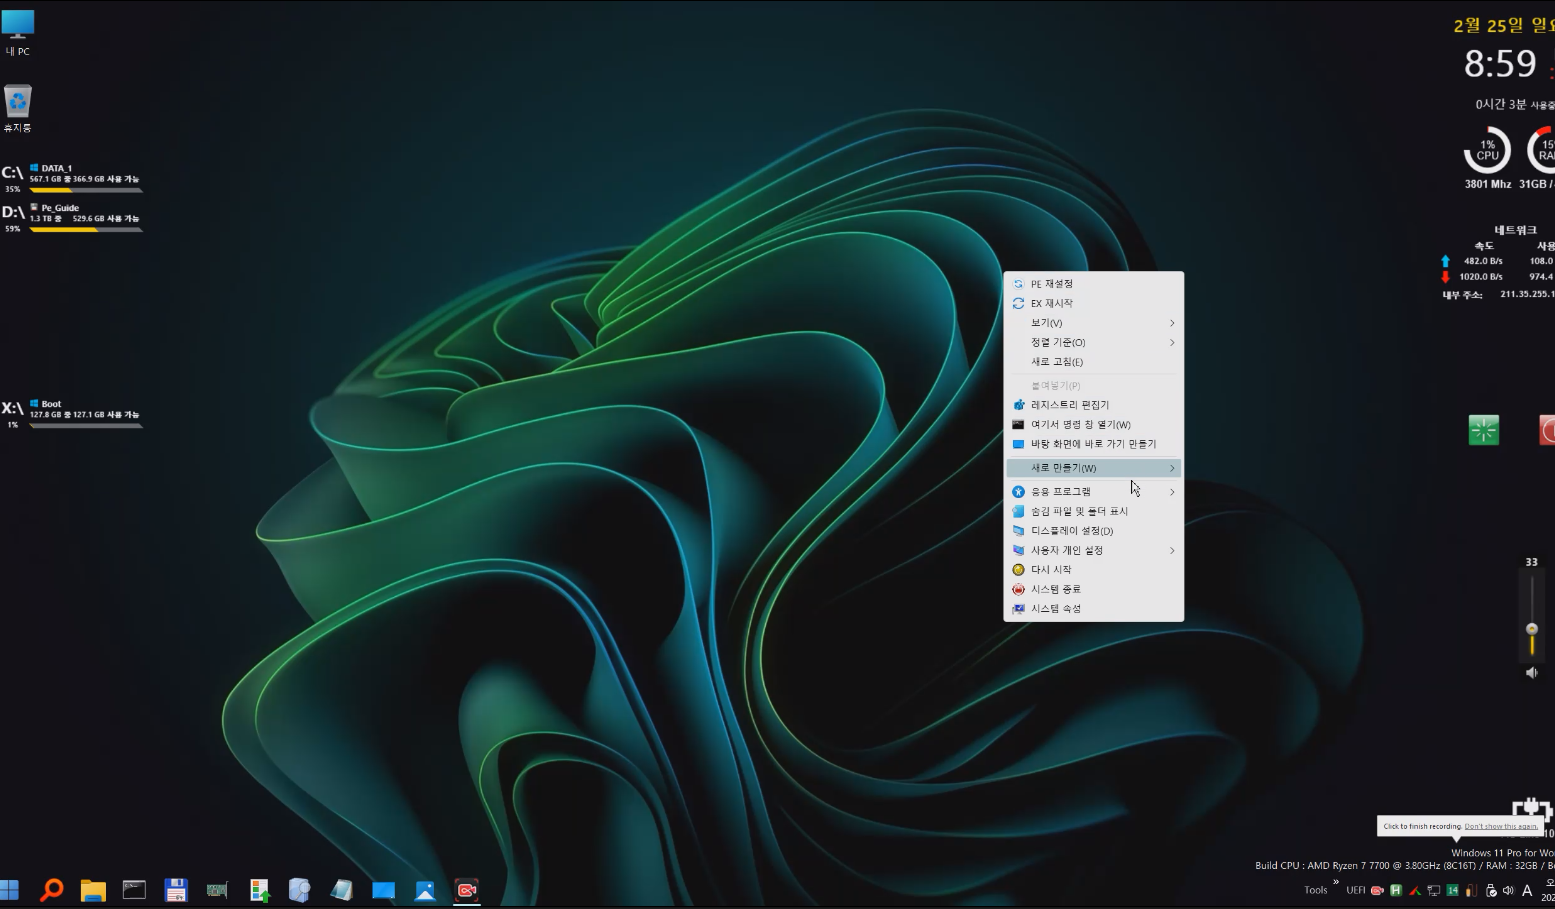
Task: Select 바탕 화면에 바로 가기 만들기
Action: coord(1094,444)
